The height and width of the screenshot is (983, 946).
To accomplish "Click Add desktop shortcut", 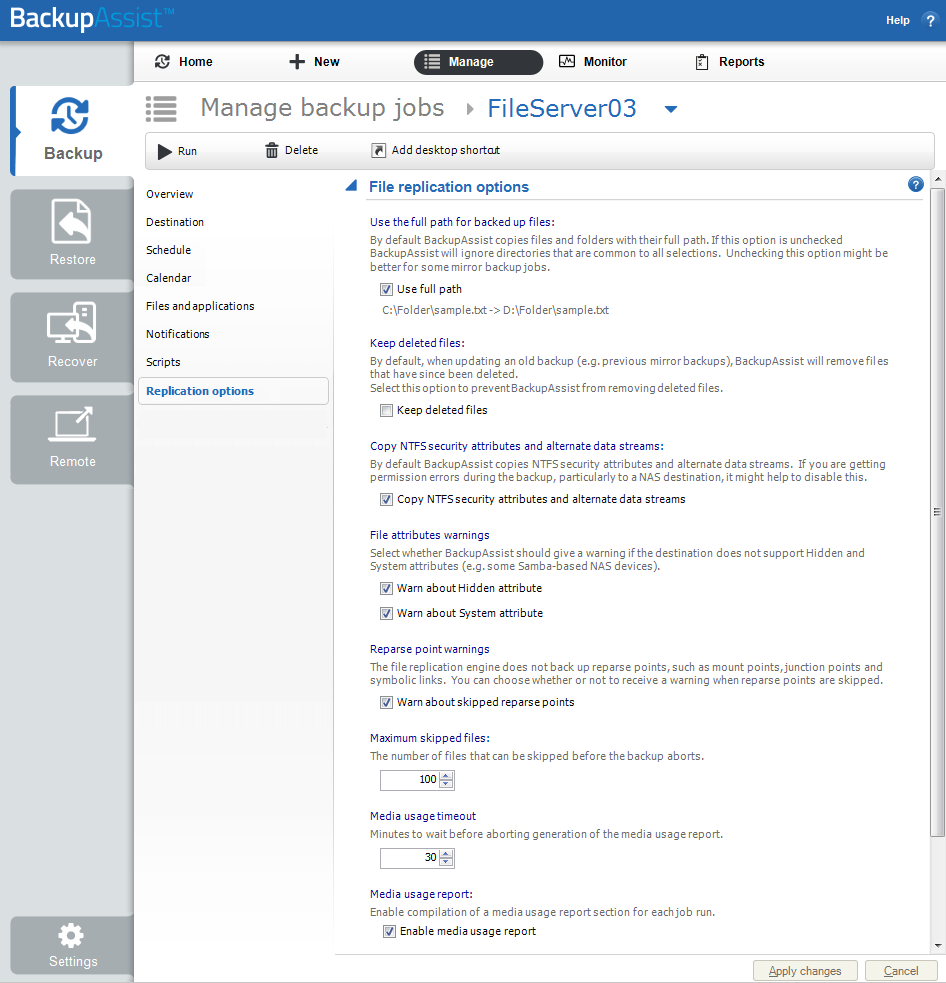I will pyautogui.click(x=436, y=150).
